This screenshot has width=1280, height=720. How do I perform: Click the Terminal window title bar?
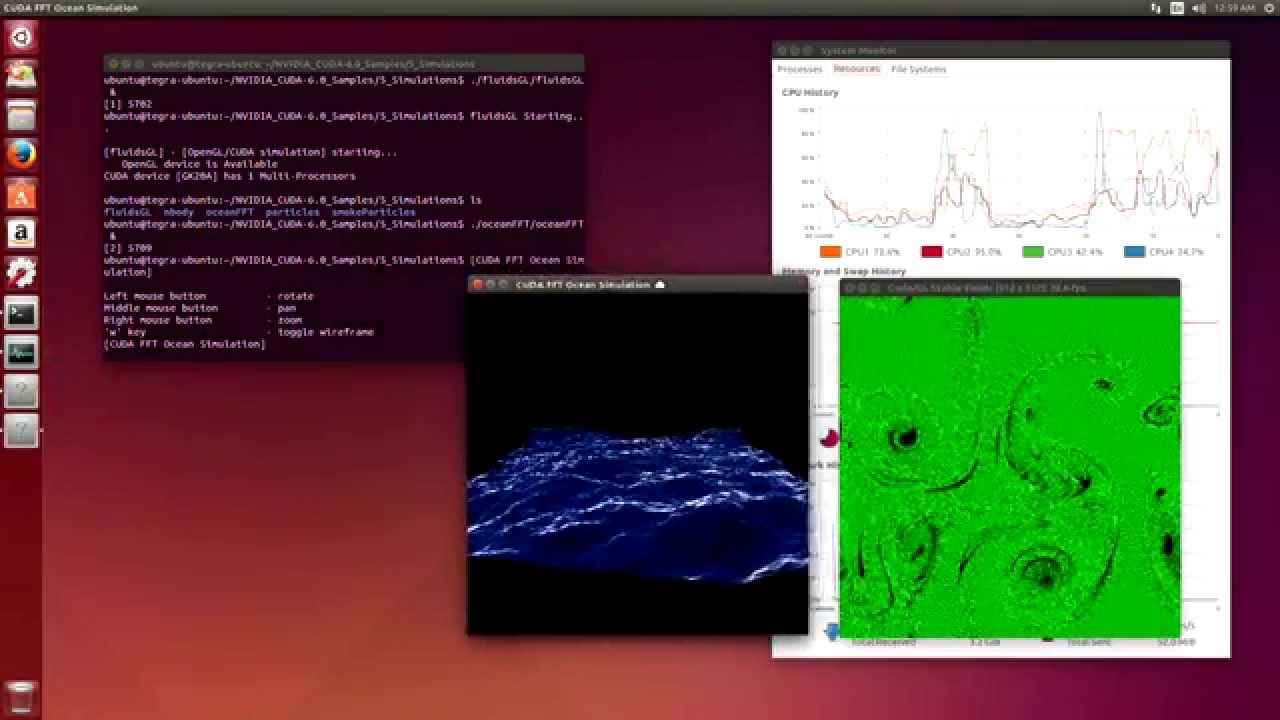[344, 63]
